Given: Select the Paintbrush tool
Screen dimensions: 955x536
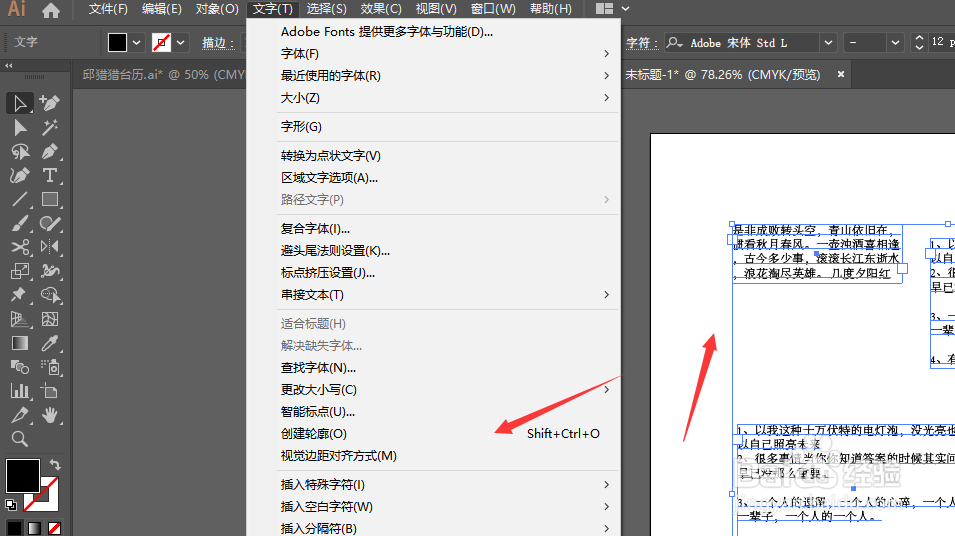Looking at the screenshot, I should (x=19, y=224).
